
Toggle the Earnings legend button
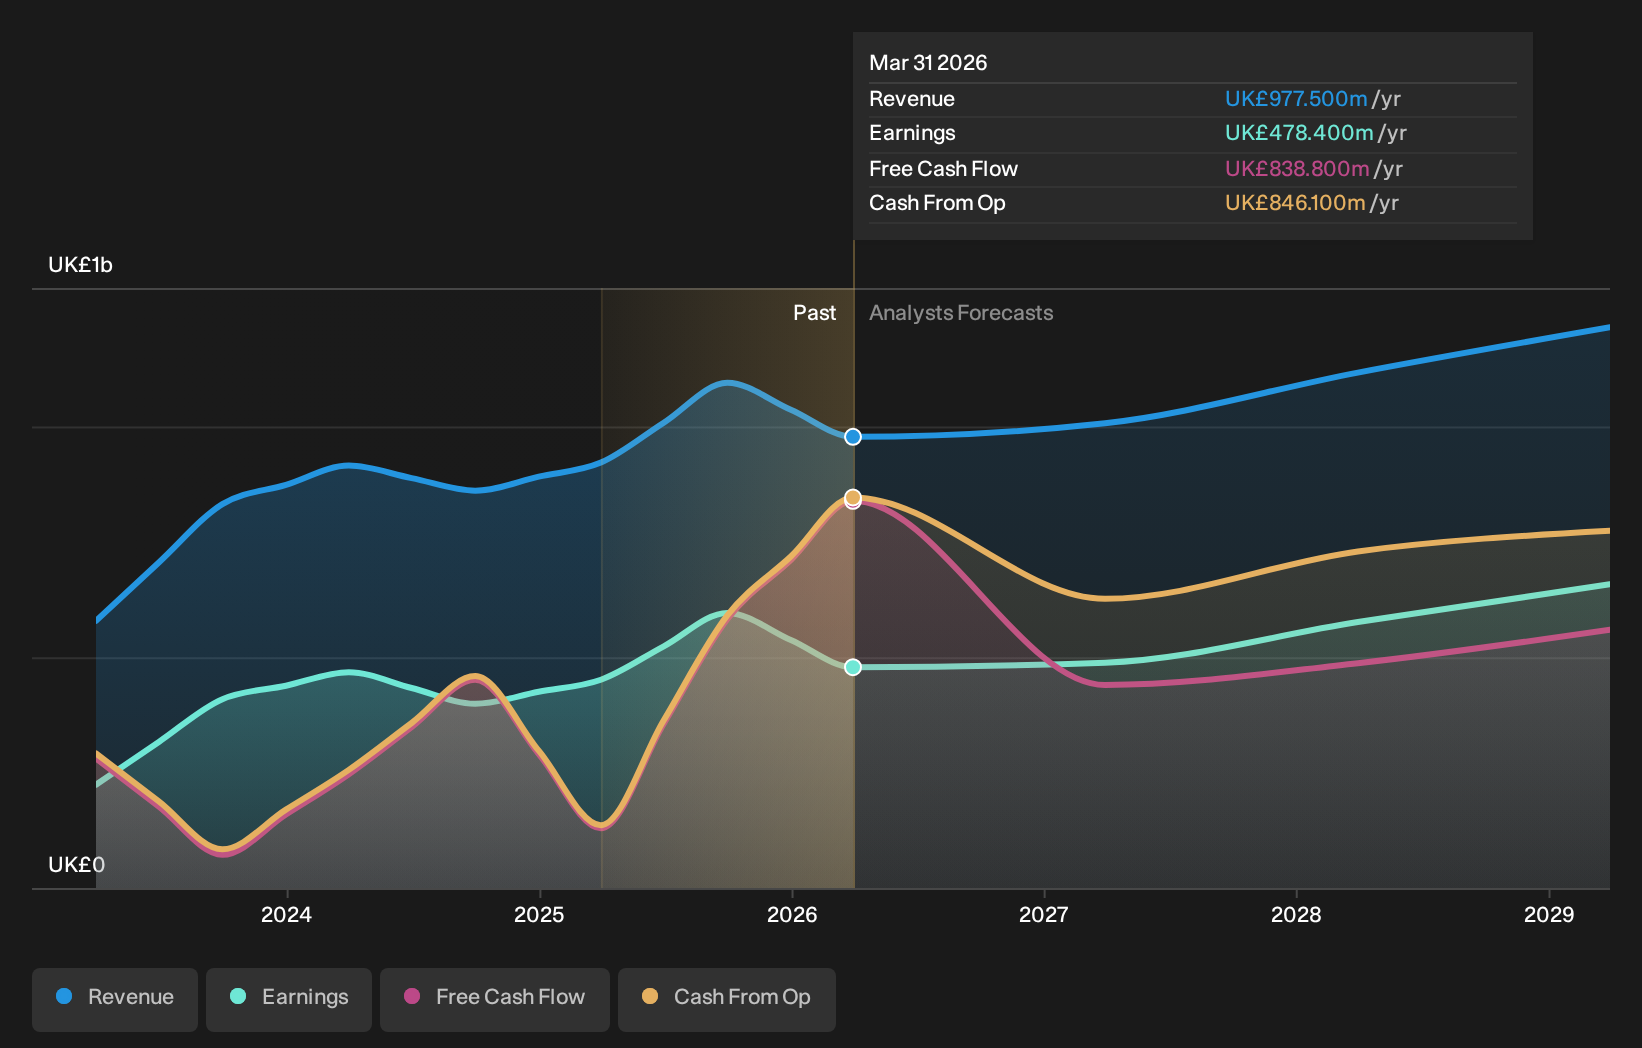pos(289,999)
